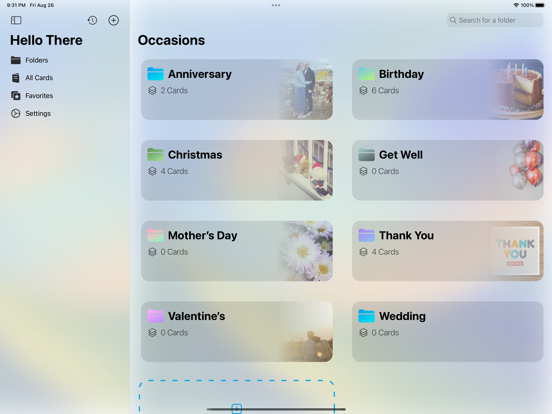Click Valentine's card stack icon
This screenshot has width=552, height=414.
152,333
